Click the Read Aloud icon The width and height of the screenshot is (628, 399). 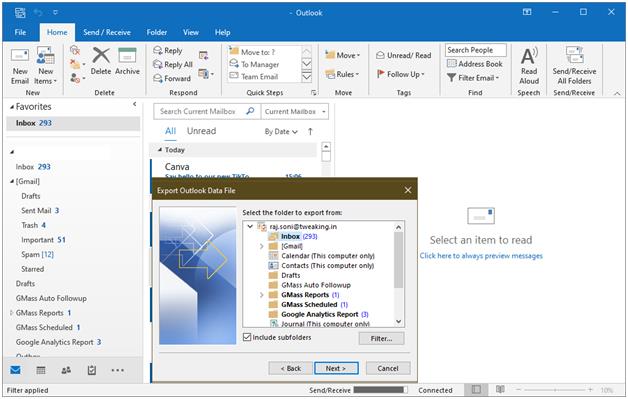pyautogui.click(x=529, y=56)
